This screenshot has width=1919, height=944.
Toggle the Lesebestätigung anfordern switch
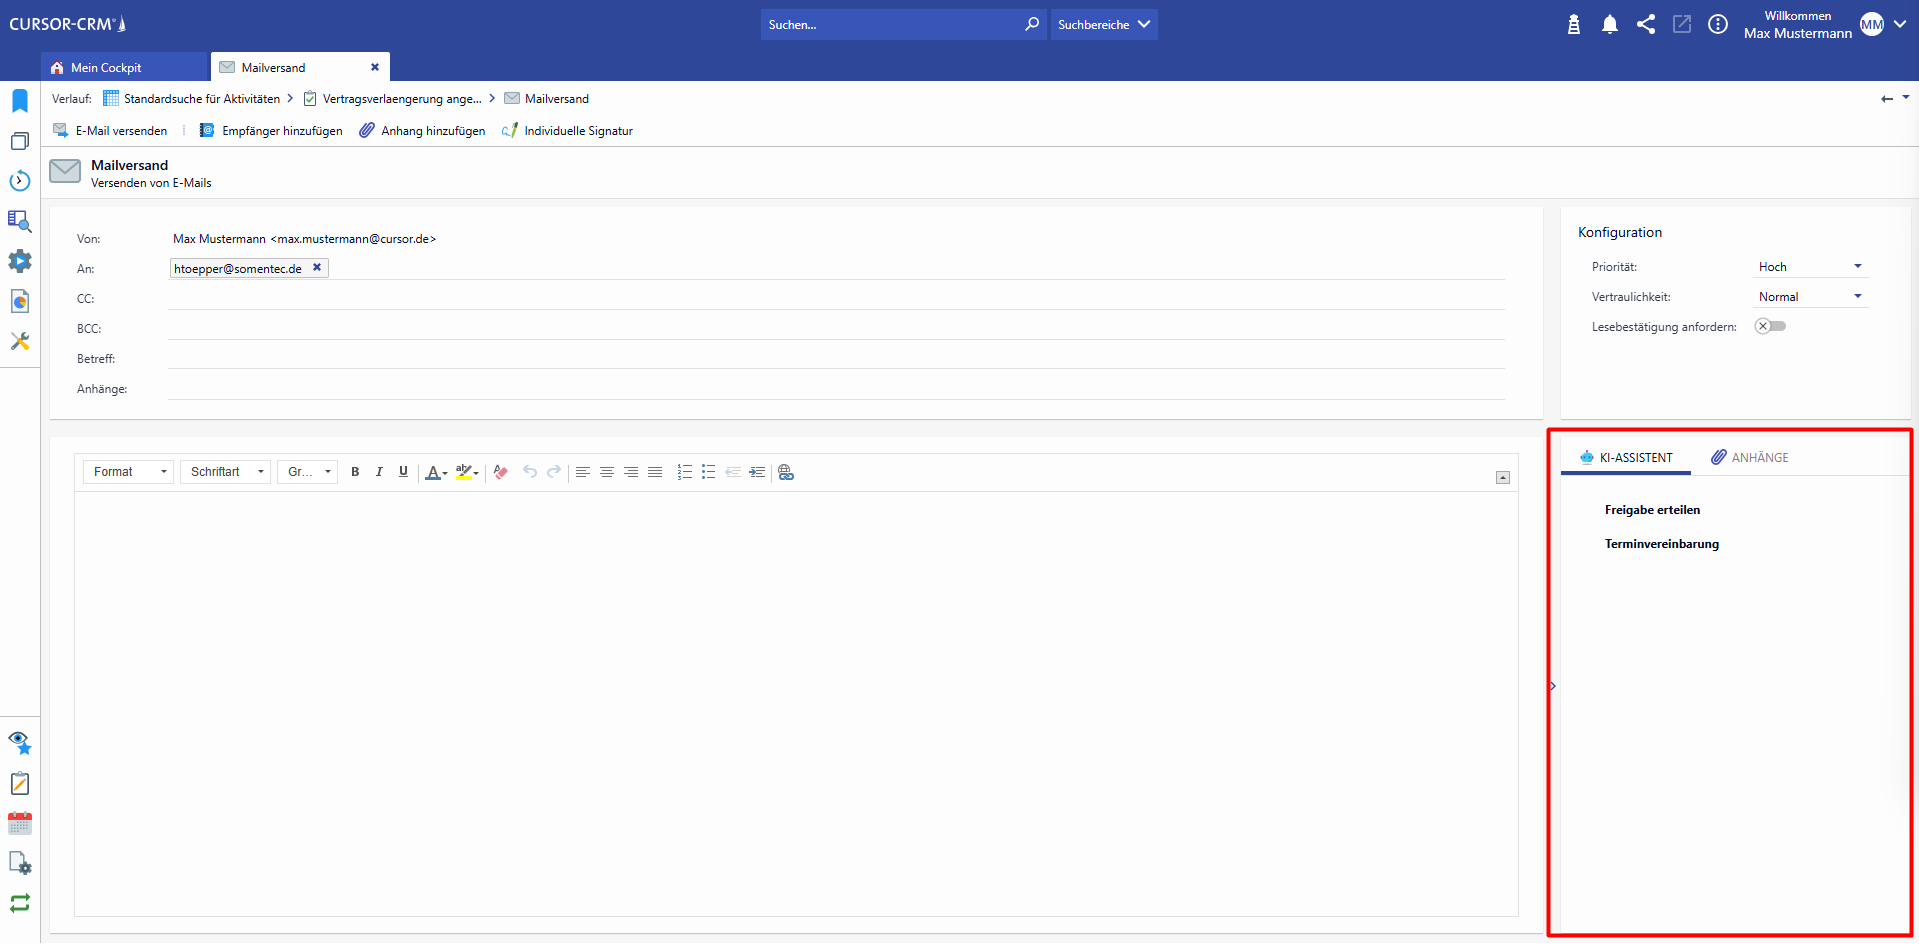[x=1770, y=326]
